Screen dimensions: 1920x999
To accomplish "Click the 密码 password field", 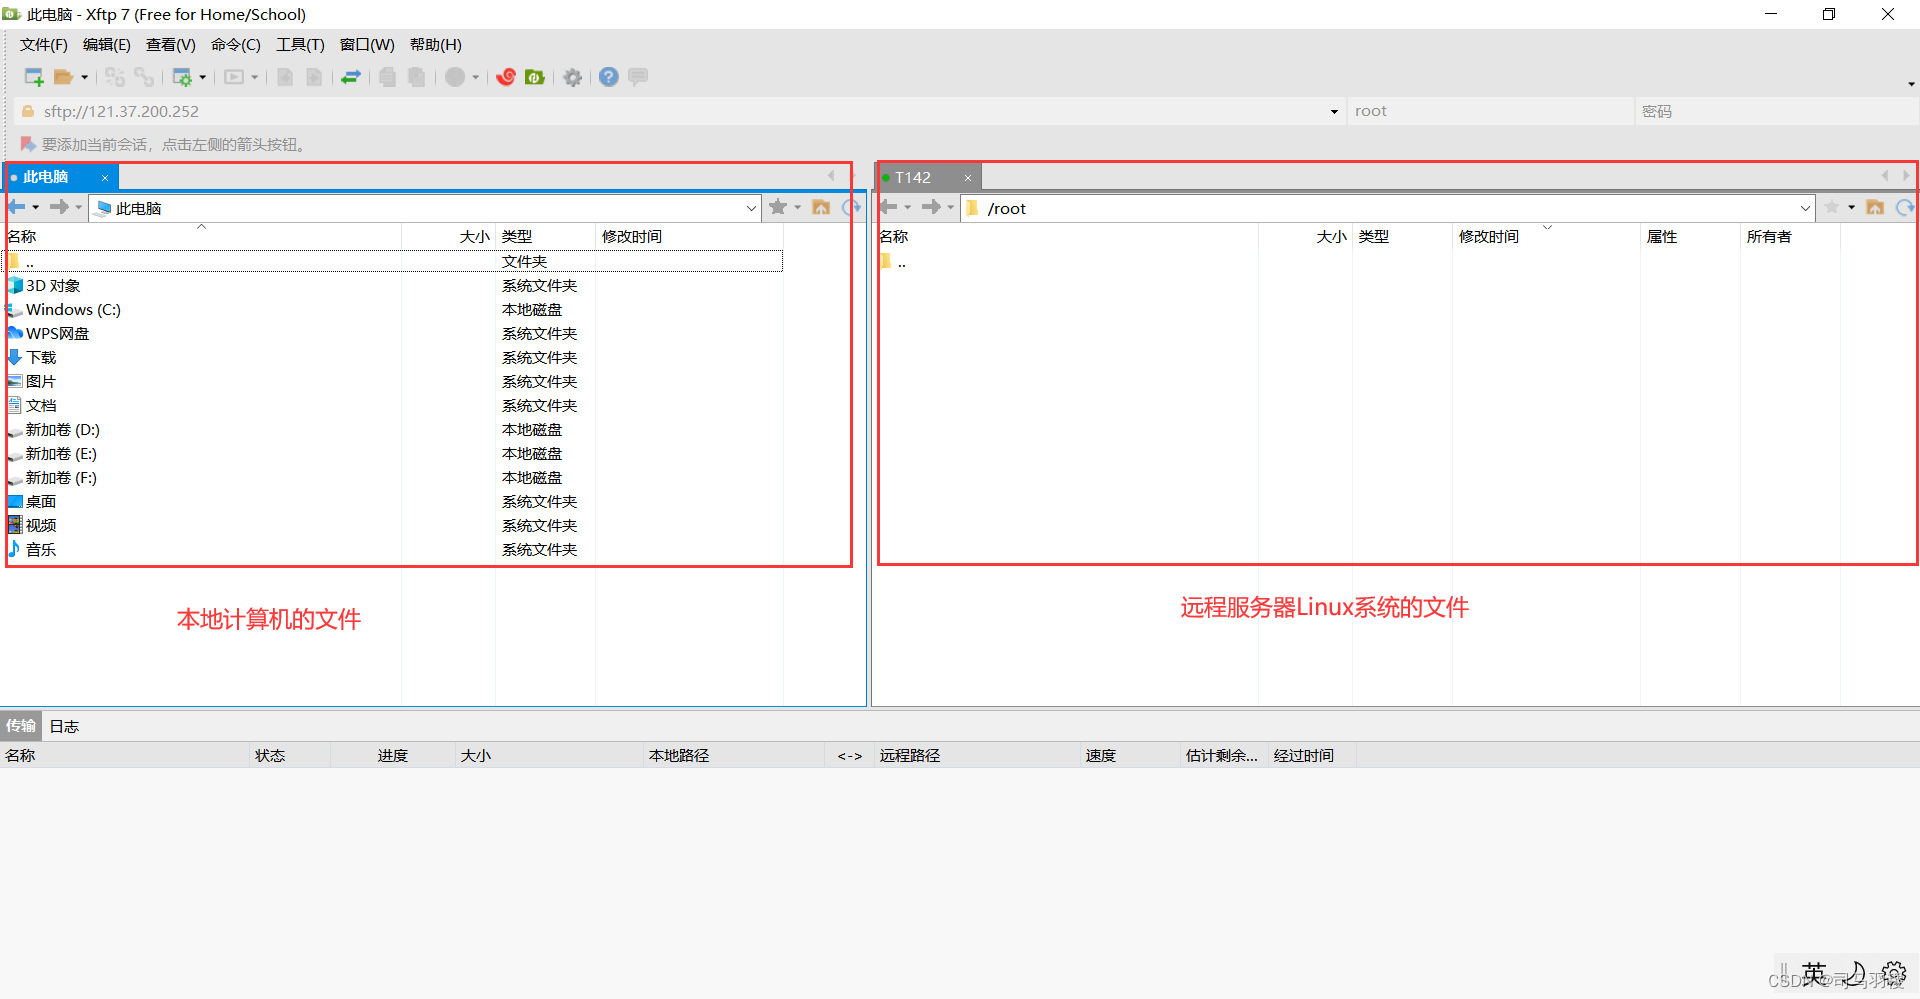I will coord(1776,111).
